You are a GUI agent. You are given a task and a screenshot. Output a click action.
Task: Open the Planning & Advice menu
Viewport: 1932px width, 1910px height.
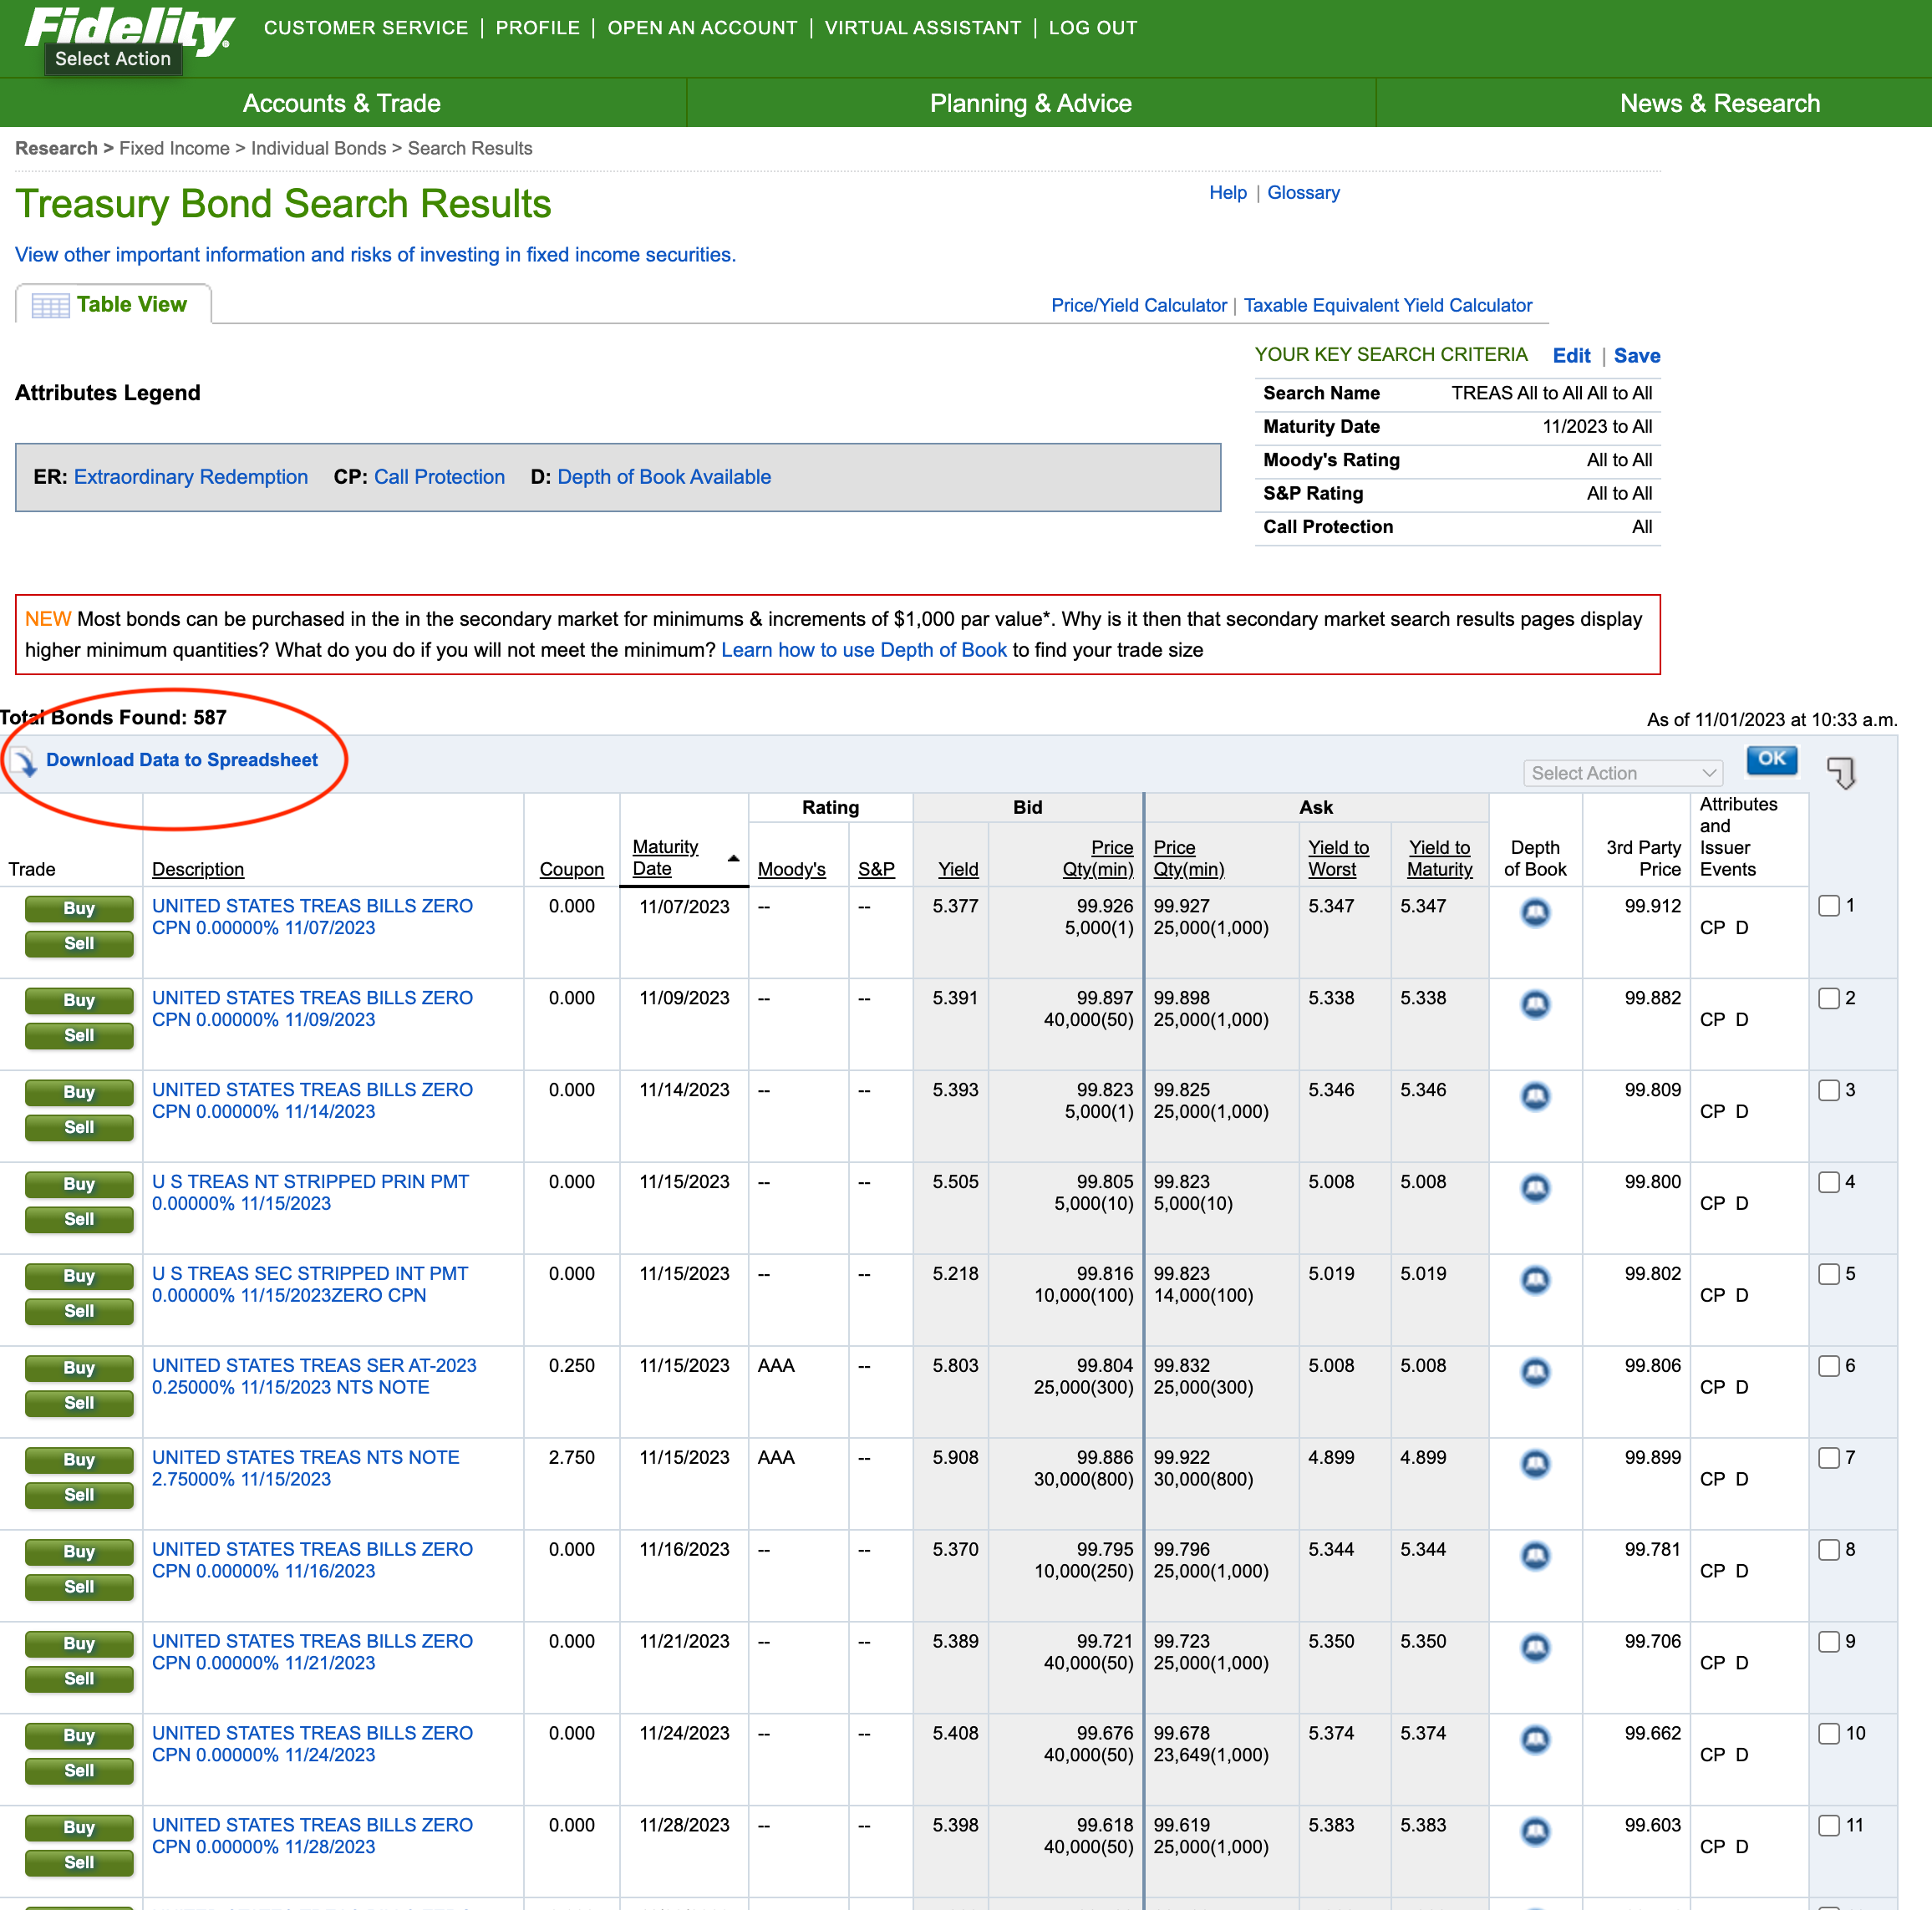[1030, 103]
